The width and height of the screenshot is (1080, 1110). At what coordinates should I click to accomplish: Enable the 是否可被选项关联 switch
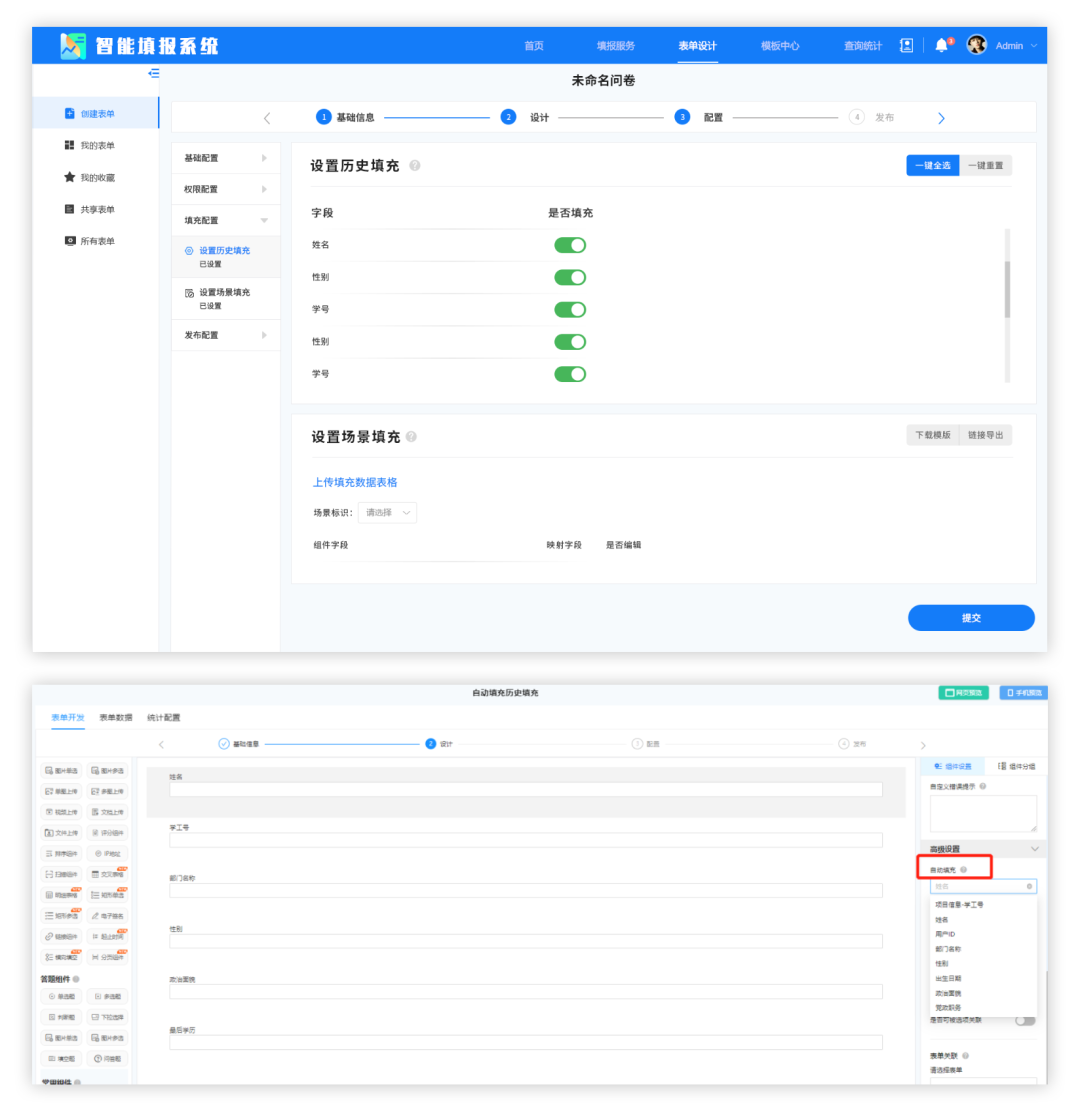coord(1025,1020)
